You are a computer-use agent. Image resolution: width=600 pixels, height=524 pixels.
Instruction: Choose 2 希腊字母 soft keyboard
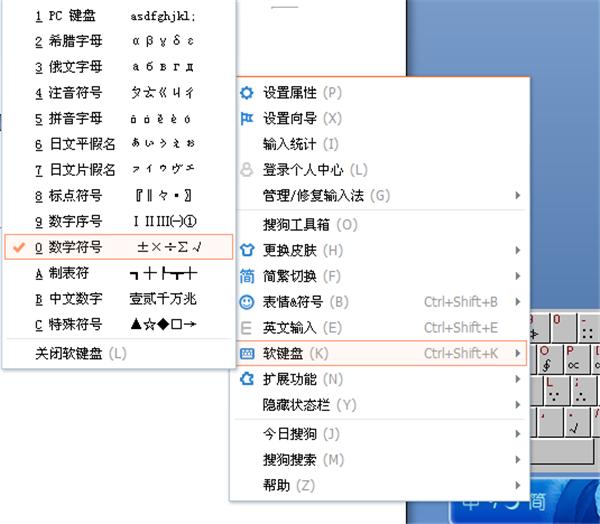click(x=119, y=41)
